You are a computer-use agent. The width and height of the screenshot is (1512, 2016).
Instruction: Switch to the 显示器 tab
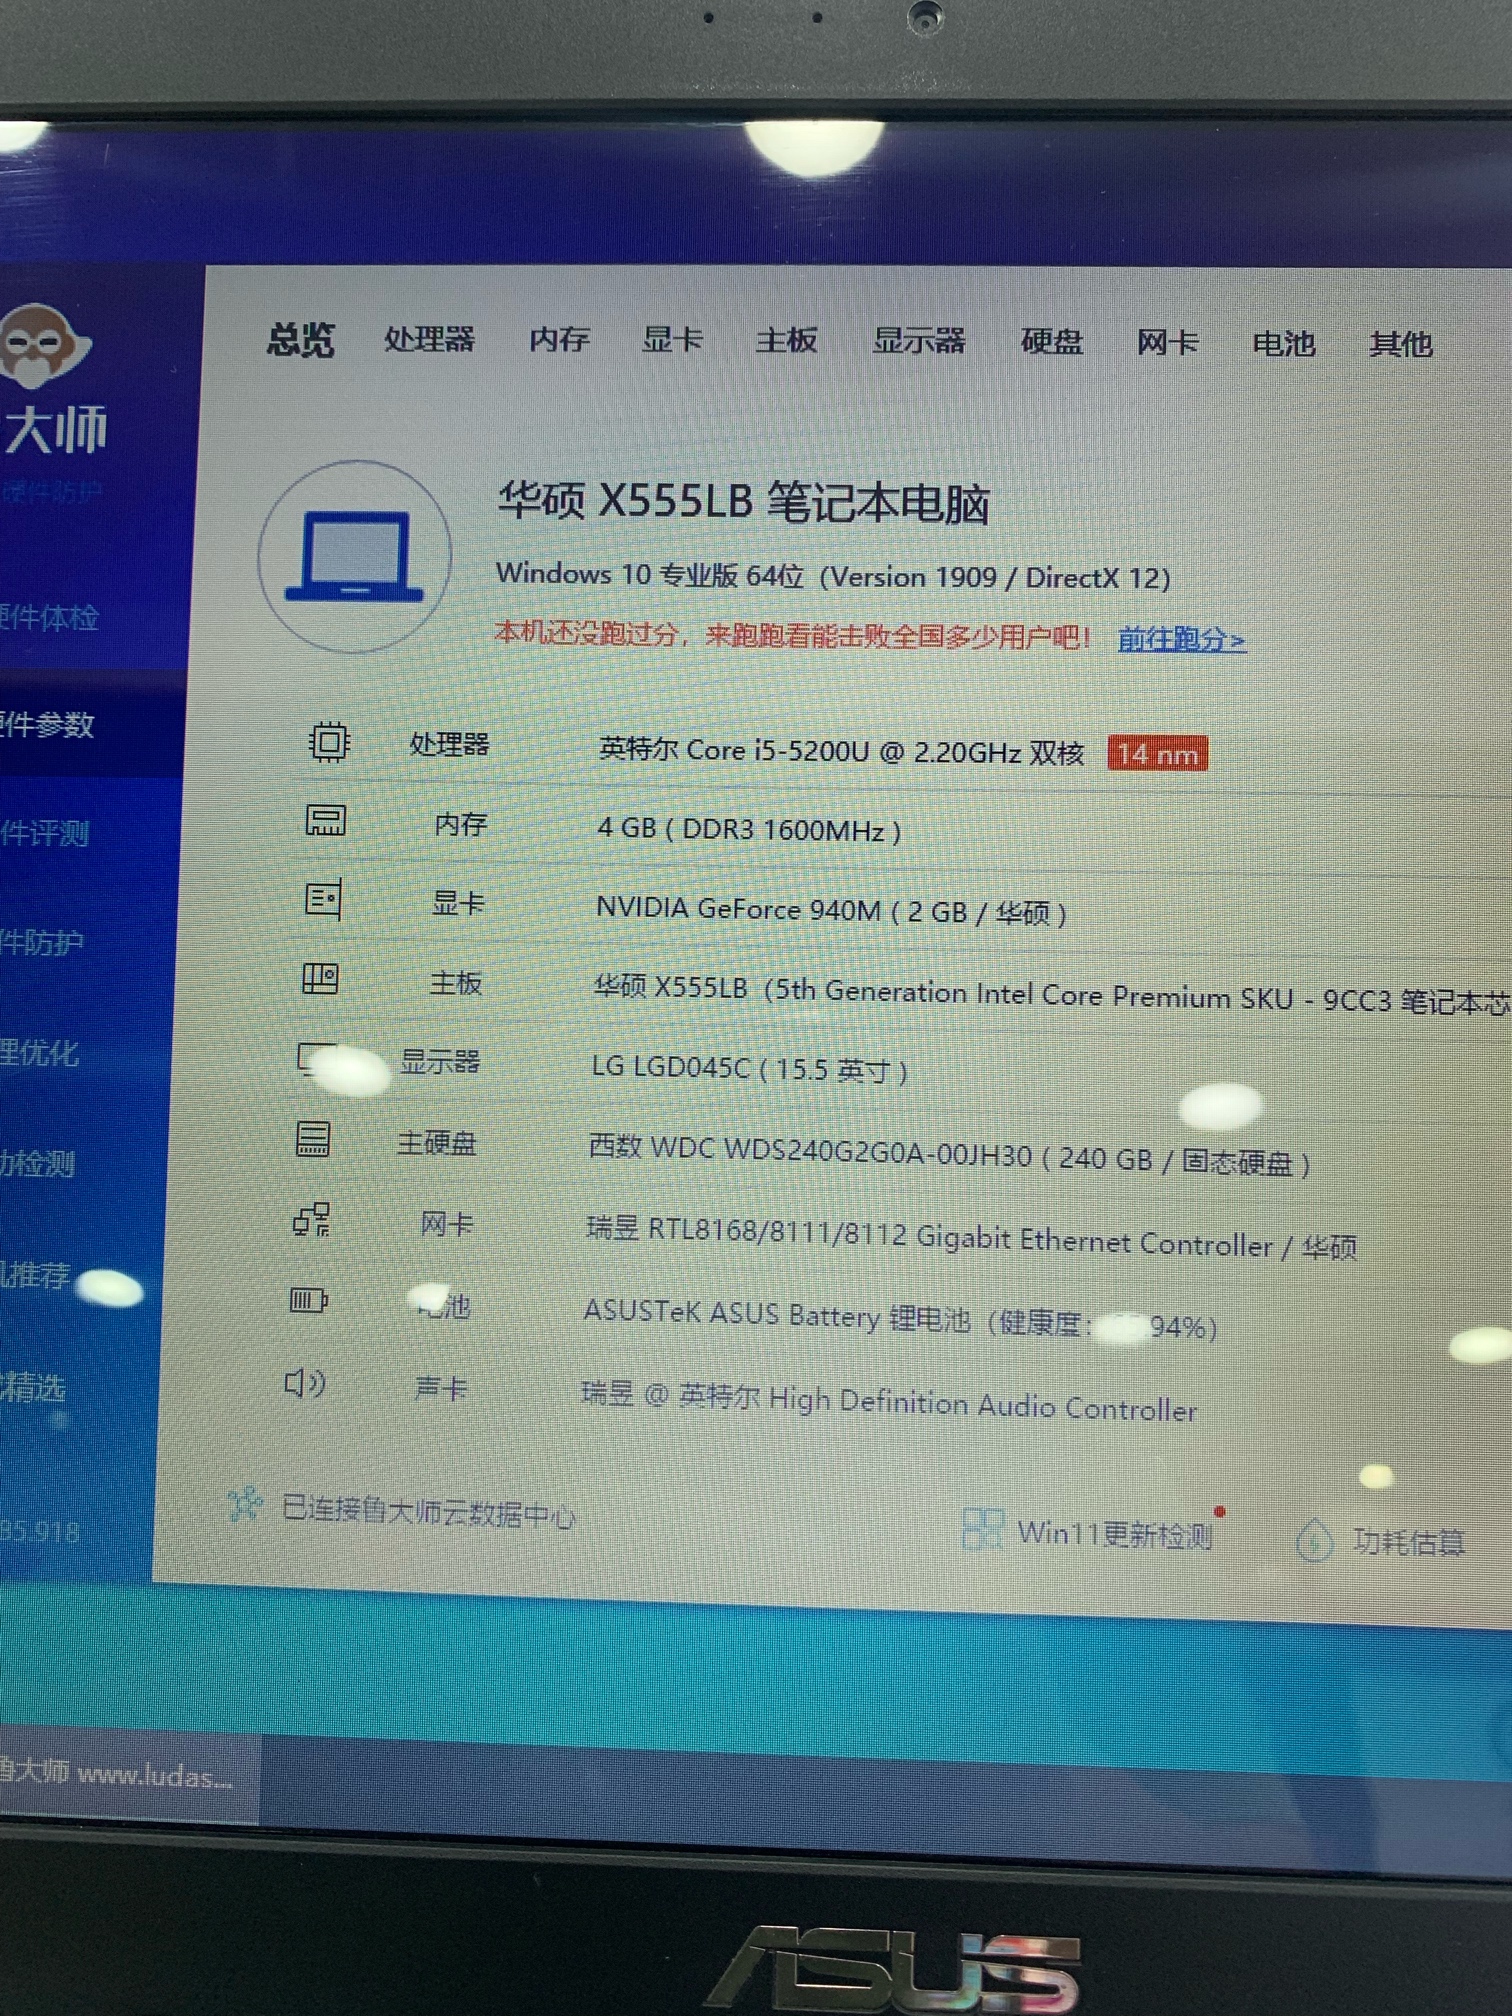(x=919, y=341)
